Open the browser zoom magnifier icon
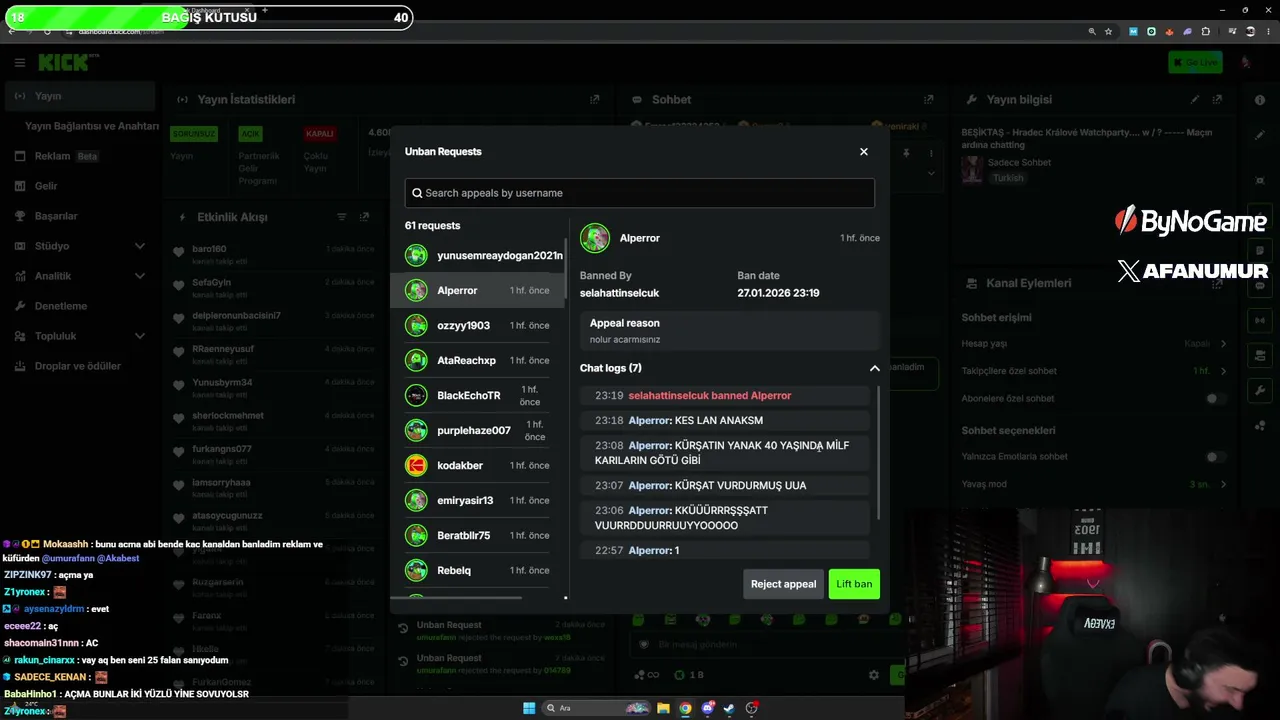This screenshot has height=720, width=1280. 1092,31
